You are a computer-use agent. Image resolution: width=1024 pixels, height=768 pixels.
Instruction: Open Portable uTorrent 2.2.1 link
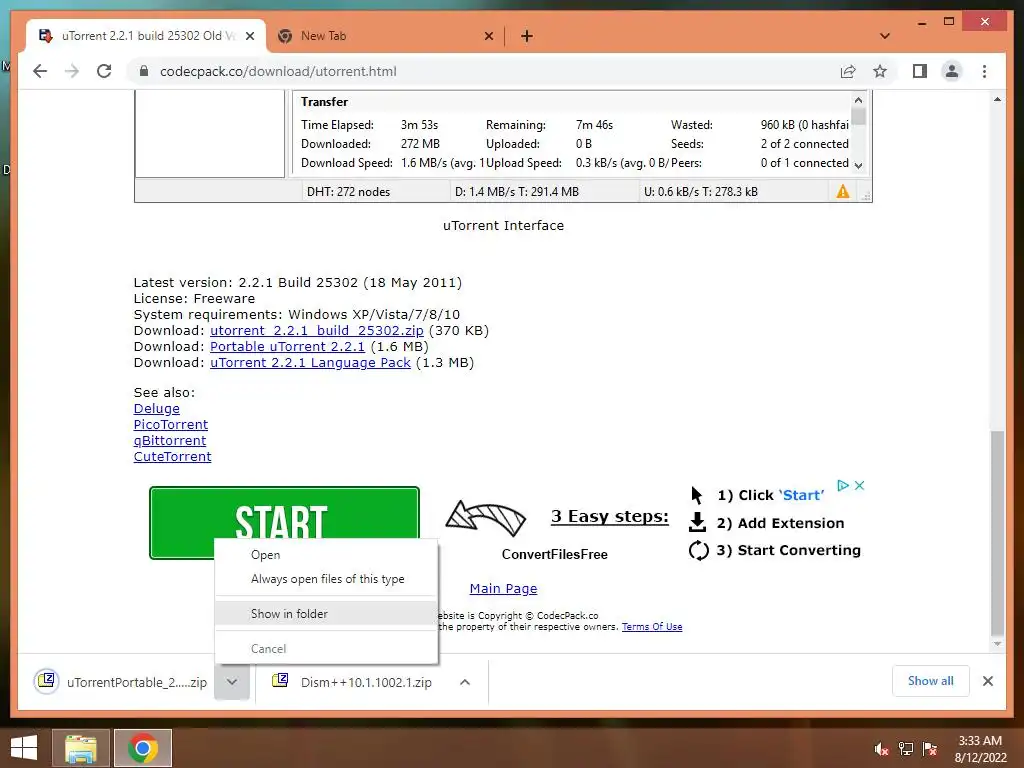pyautogui.click(x=287, y=346)
